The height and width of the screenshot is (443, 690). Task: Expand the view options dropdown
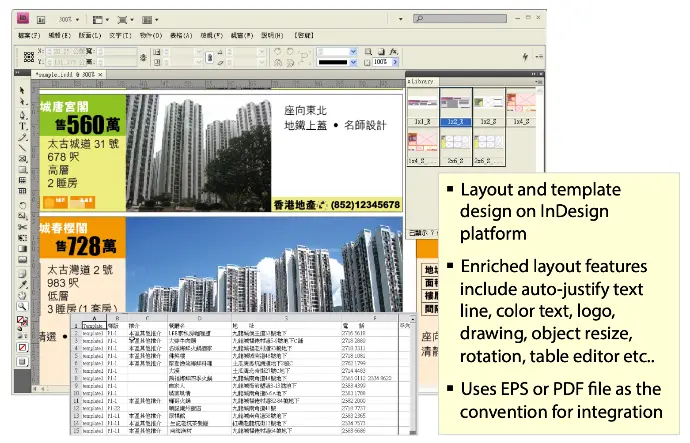(x=101, y=19)
